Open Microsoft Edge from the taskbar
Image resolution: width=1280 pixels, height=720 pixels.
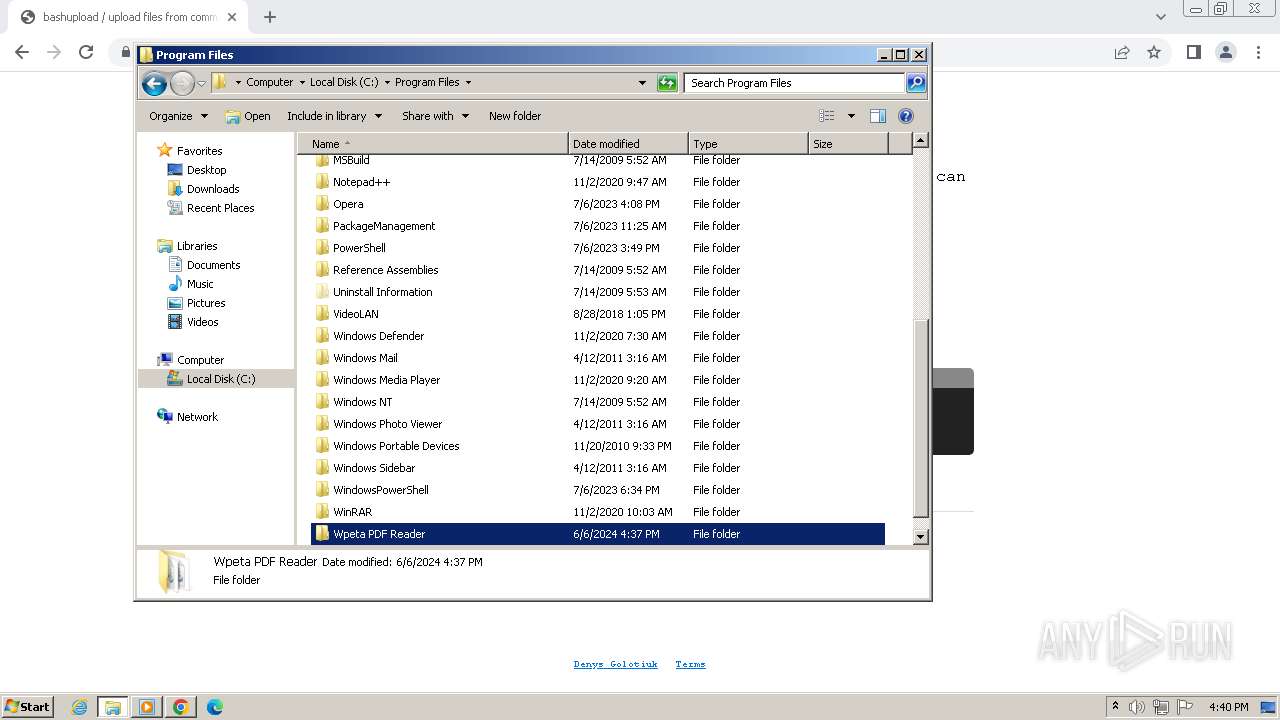[214, 707]
